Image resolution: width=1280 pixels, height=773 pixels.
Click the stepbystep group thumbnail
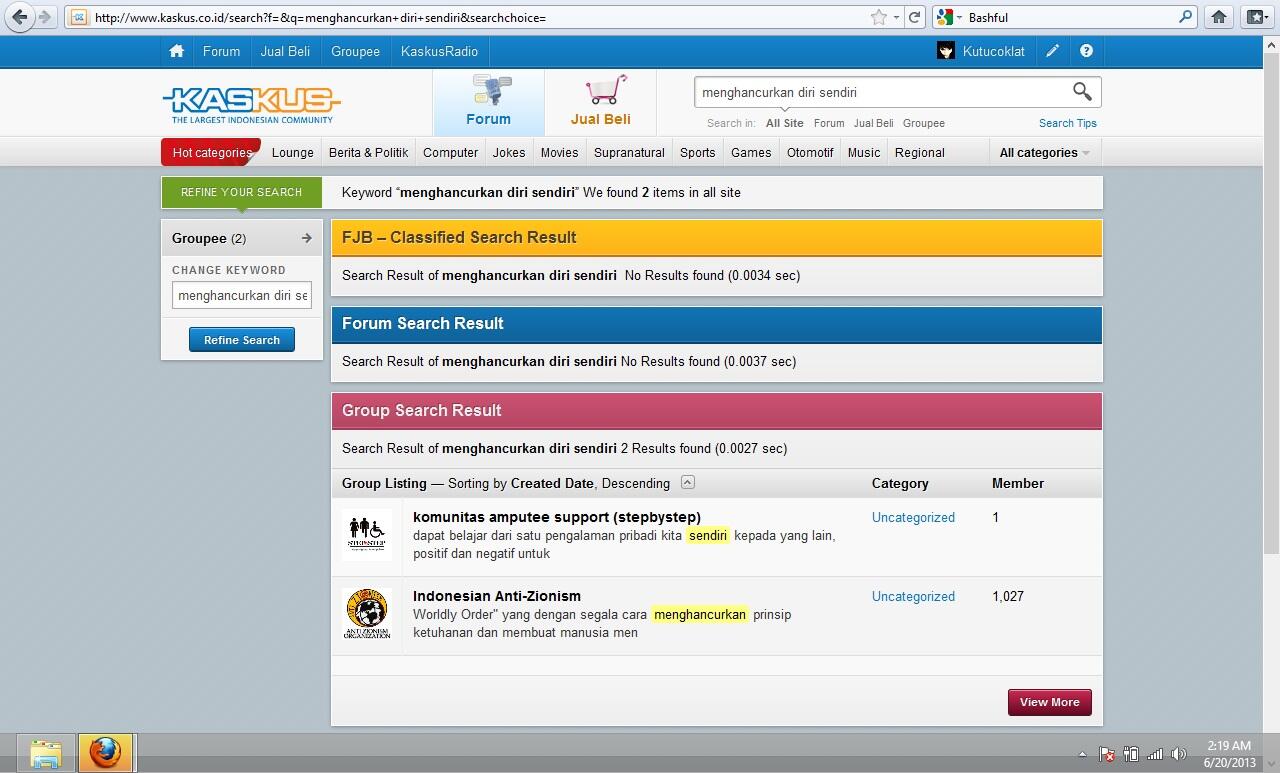pos(366,534)
